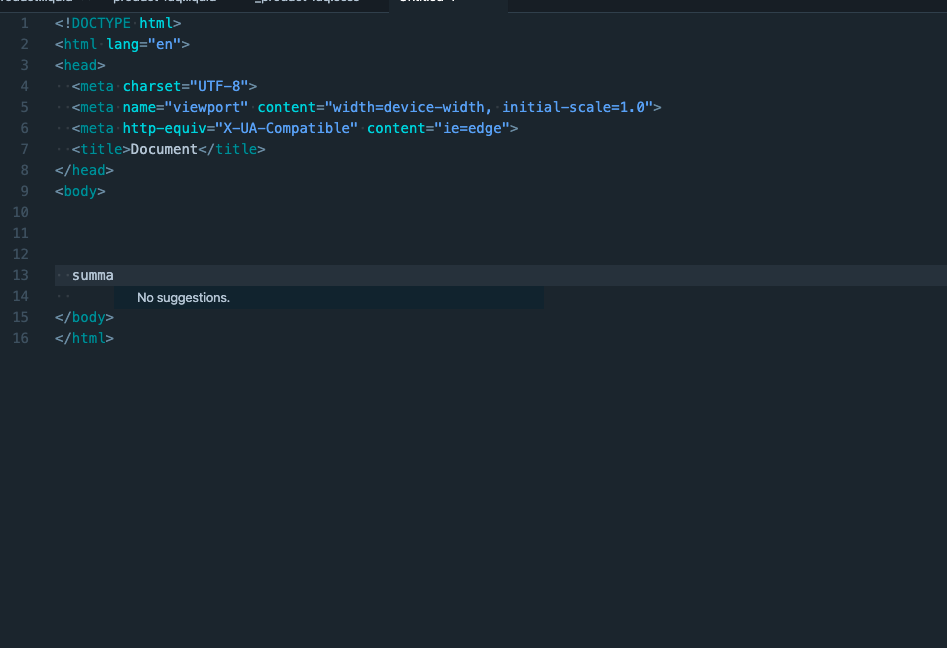This screenshot has height=648, width=947.
Task: Click line number 13 in the gutter
Action: pos(20,275)
